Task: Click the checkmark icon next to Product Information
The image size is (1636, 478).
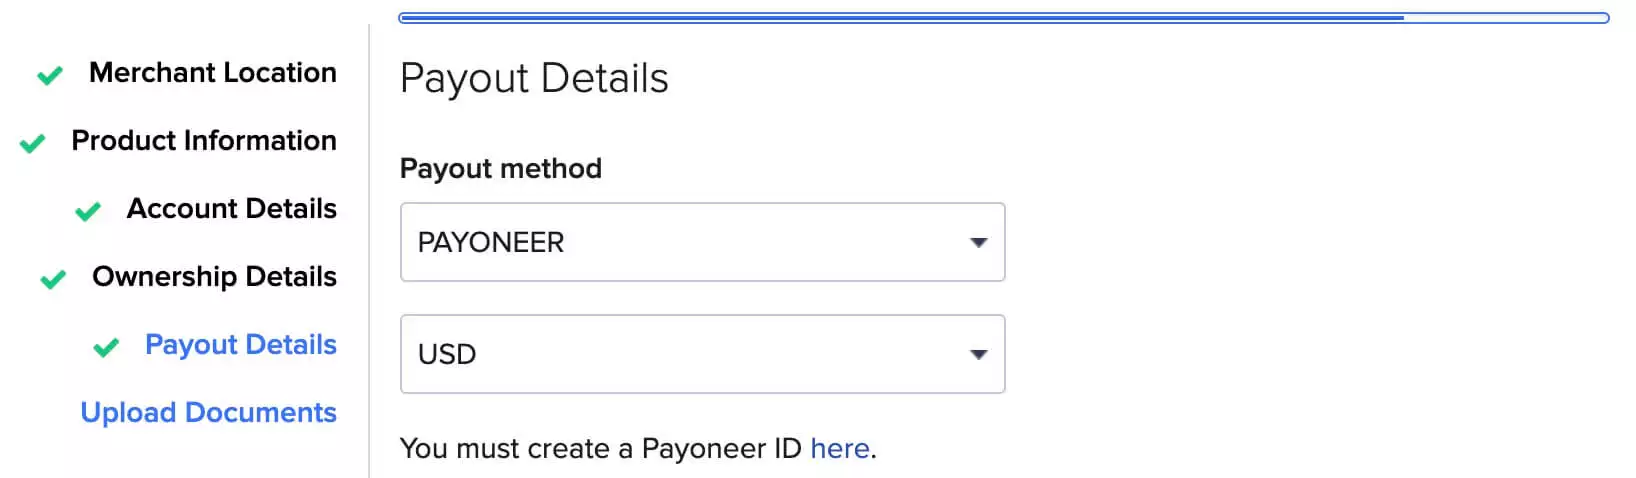Action: point(32,143)
